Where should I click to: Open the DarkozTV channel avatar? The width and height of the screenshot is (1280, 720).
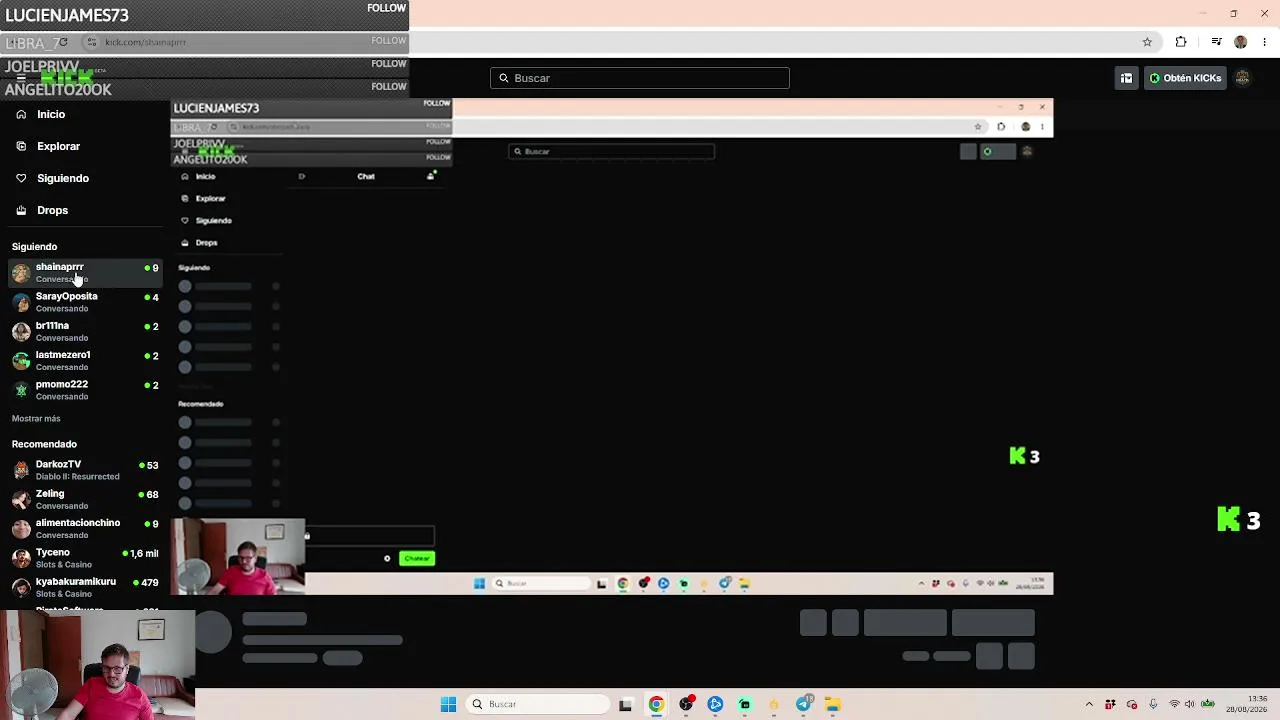[21, 470]
